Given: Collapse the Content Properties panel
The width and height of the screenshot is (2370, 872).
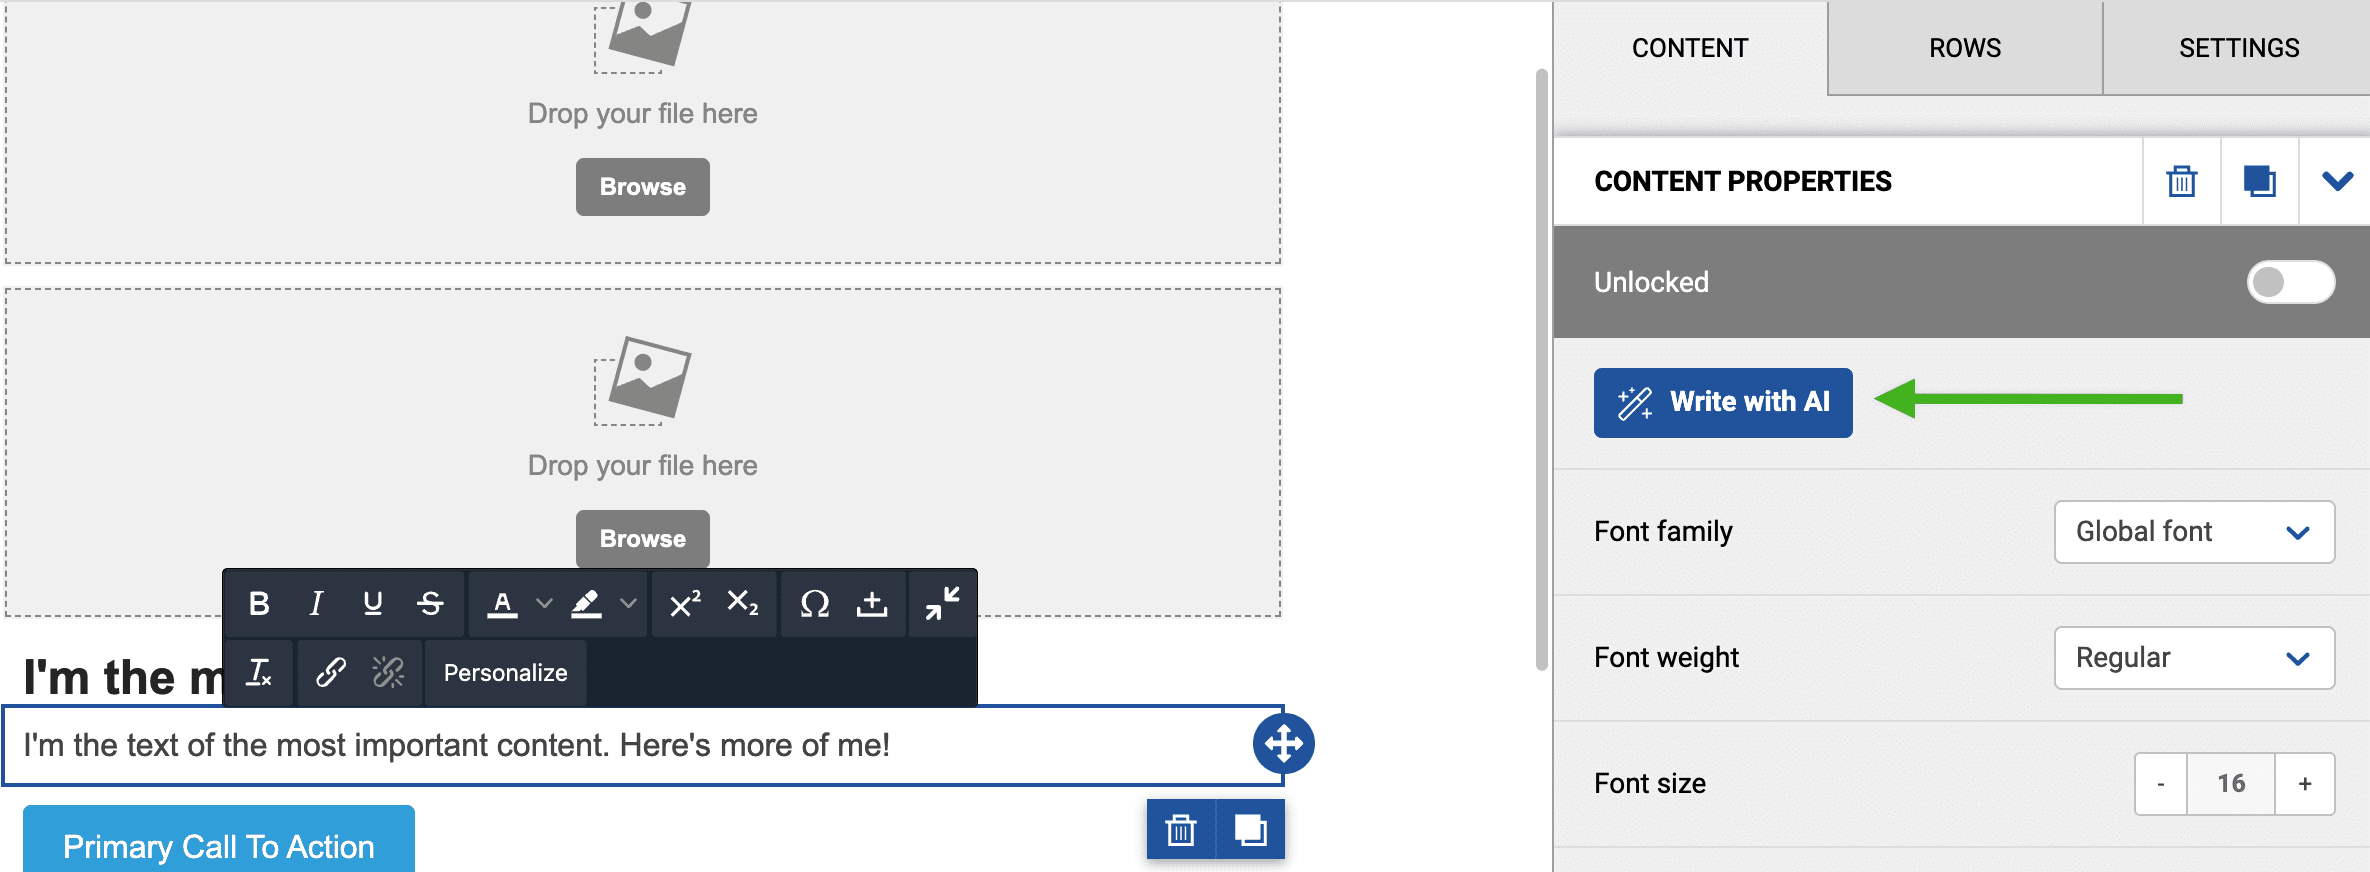Looking at the screenshot, I should pyautogui.click(x=2337, y=181).
